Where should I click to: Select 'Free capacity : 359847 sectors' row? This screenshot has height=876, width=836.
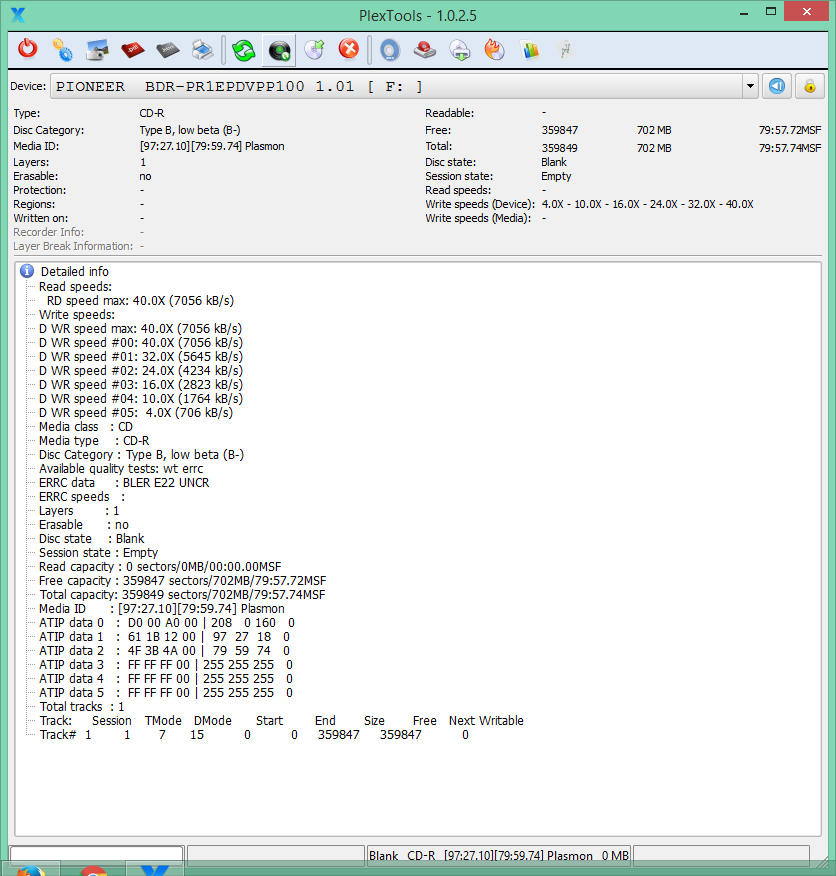(183, 580)
